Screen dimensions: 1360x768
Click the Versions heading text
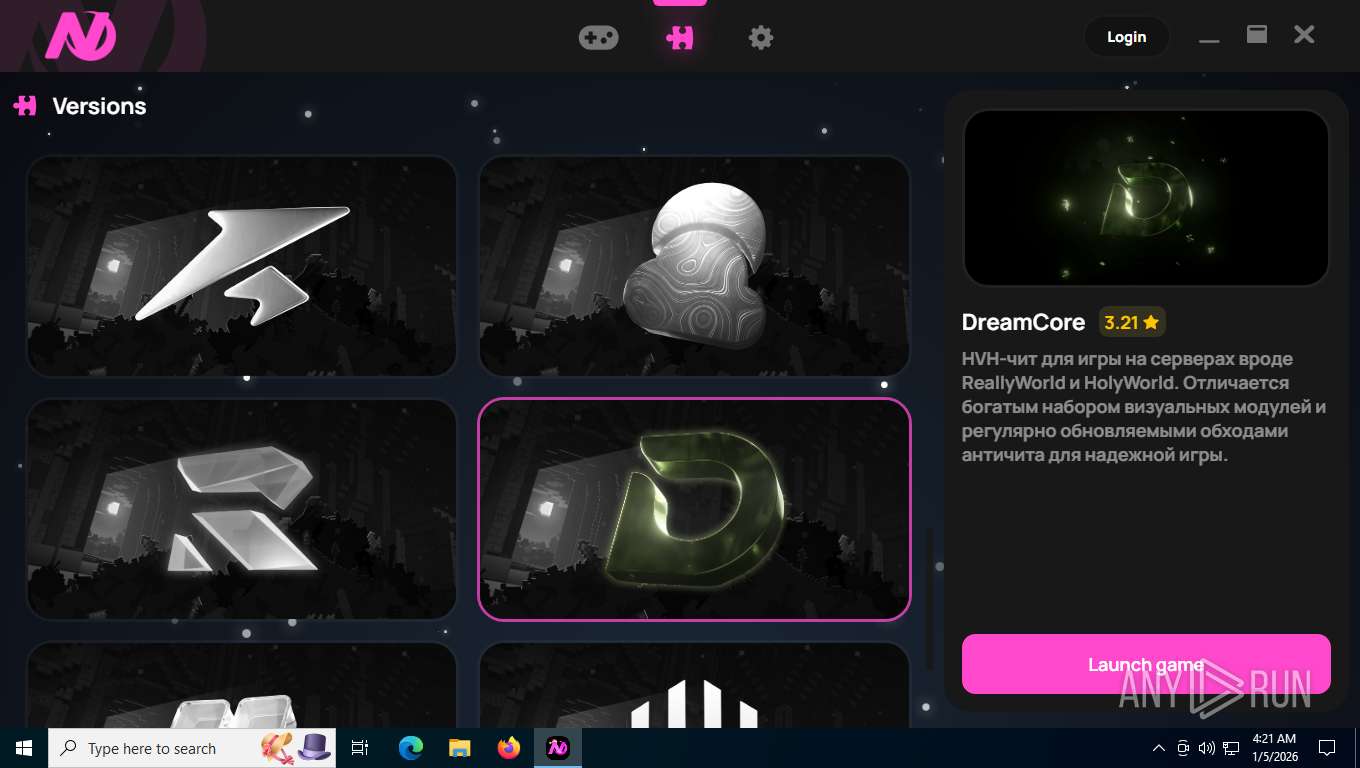click(x=99, y=106)
